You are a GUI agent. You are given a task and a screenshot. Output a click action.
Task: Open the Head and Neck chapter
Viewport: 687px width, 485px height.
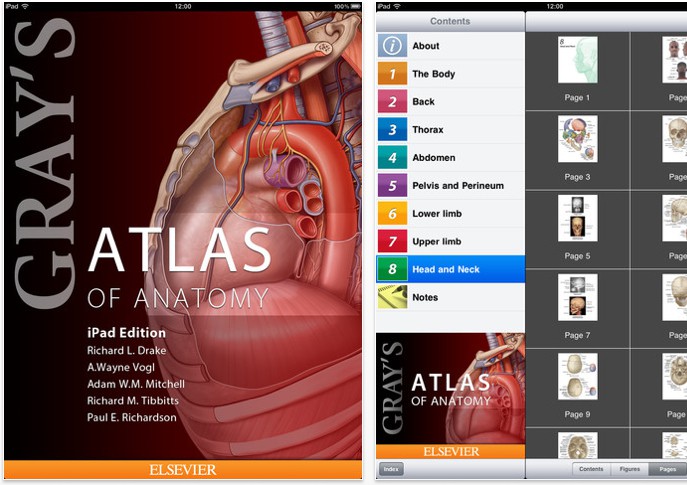click(450, 270)
